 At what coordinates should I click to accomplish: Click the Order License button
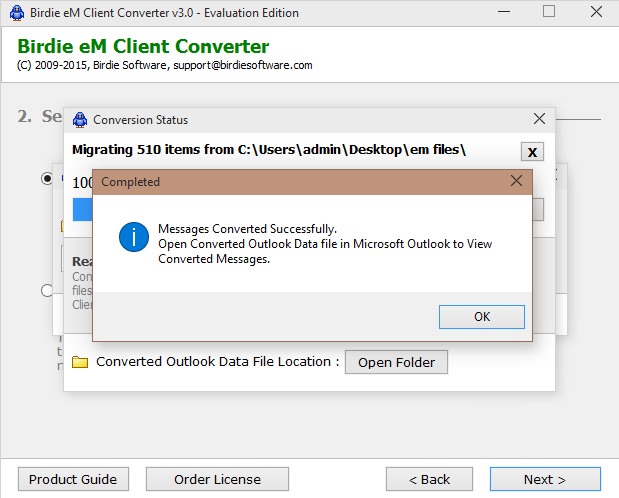pyautogui.click(x=218, y=479)
